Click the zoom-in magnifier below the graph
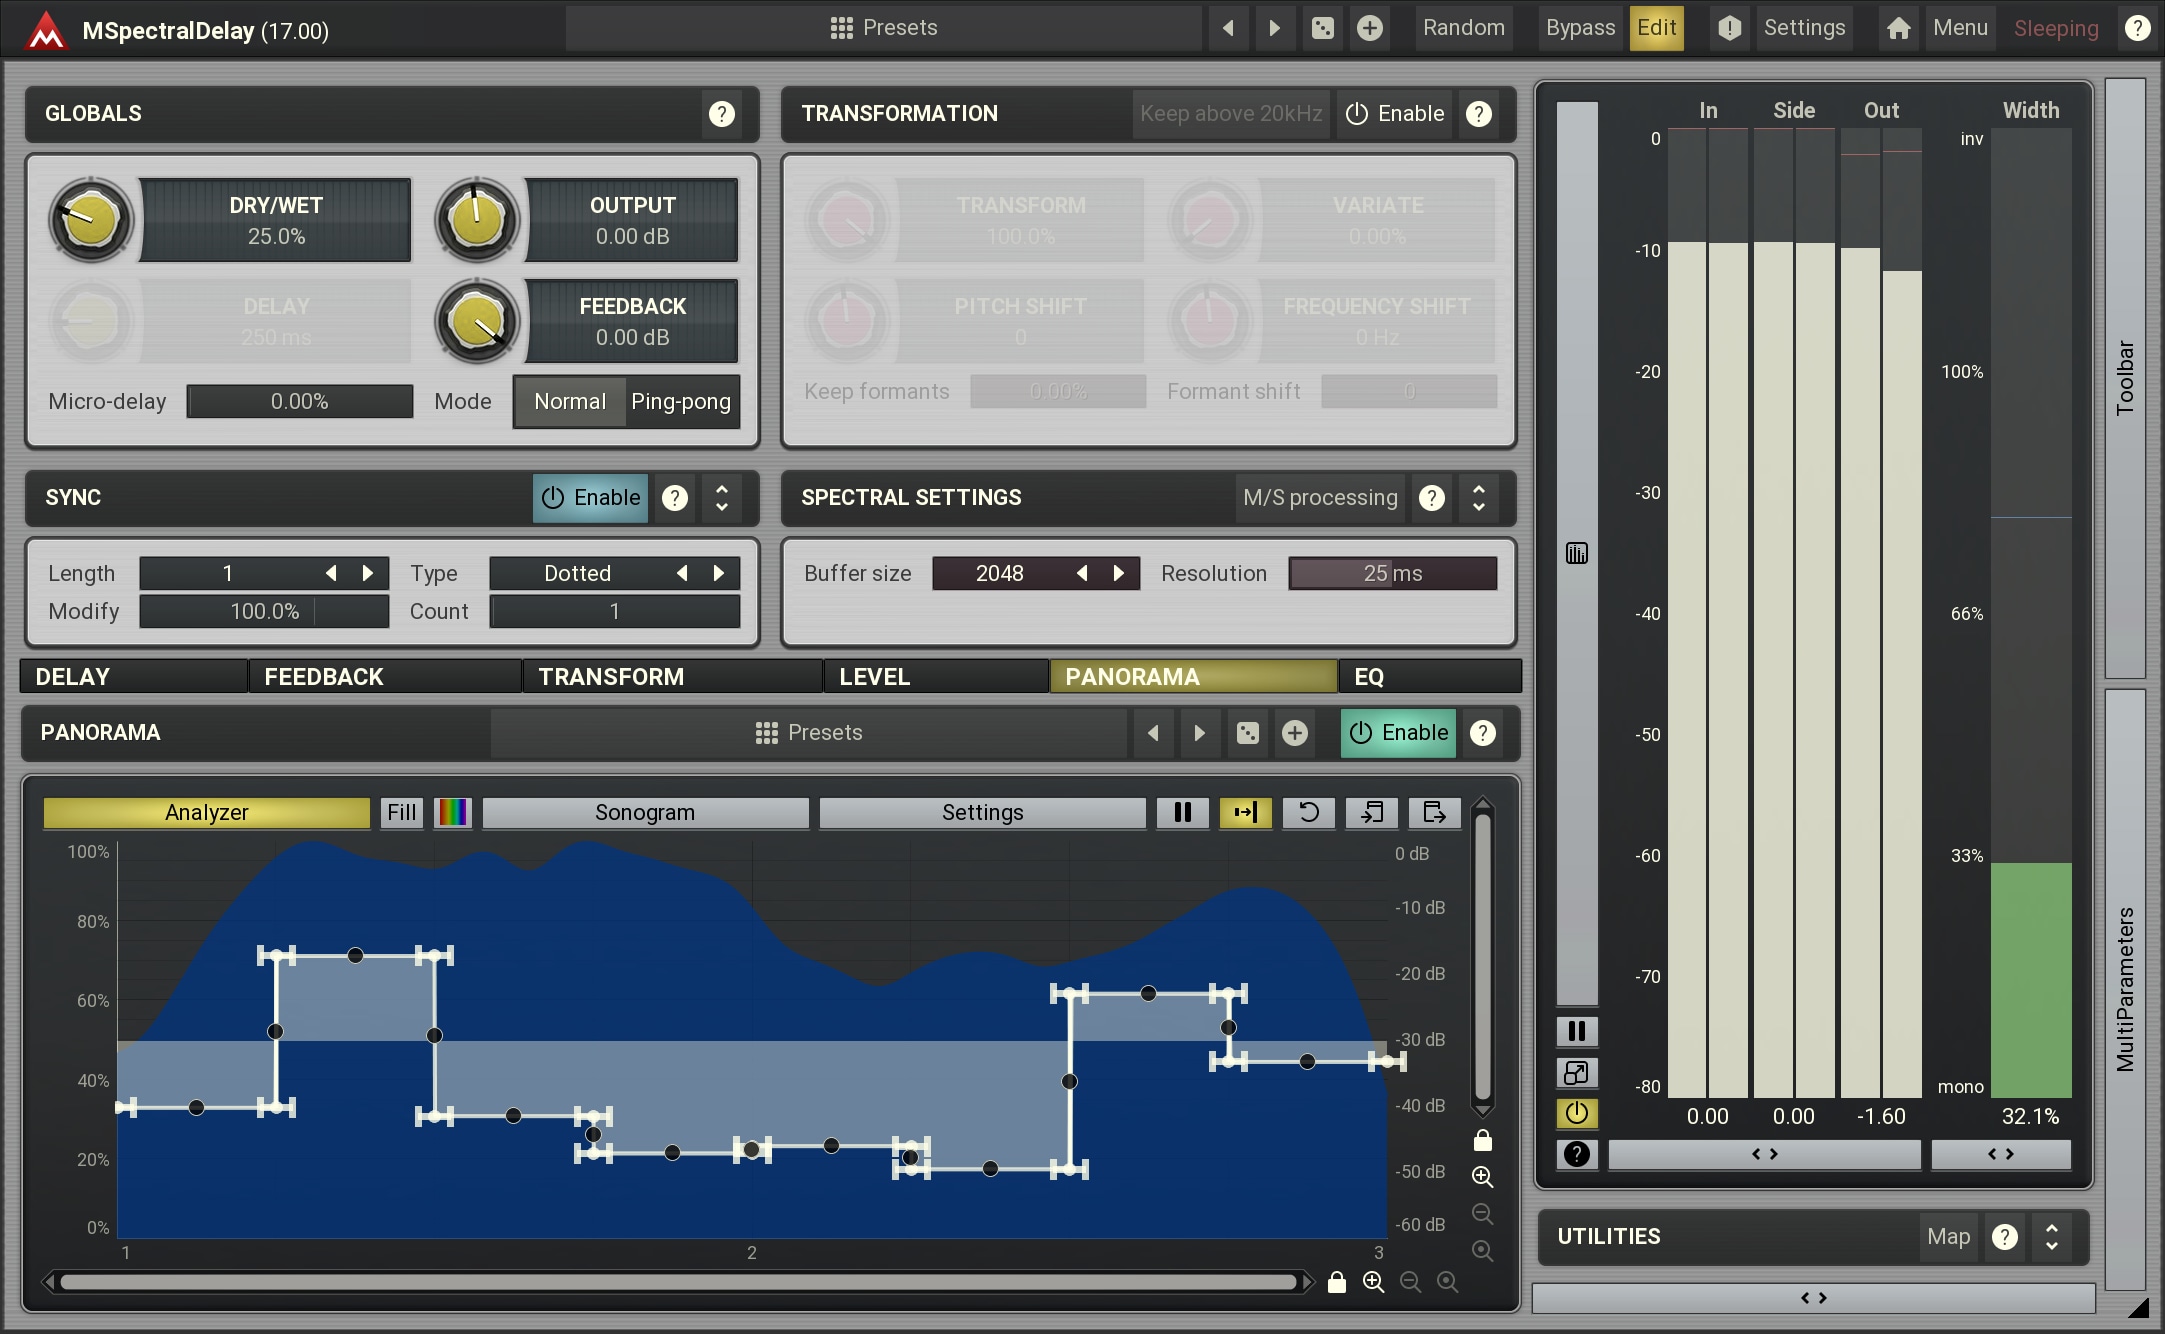2165x1334 pixels. tap(1373, 1282)
